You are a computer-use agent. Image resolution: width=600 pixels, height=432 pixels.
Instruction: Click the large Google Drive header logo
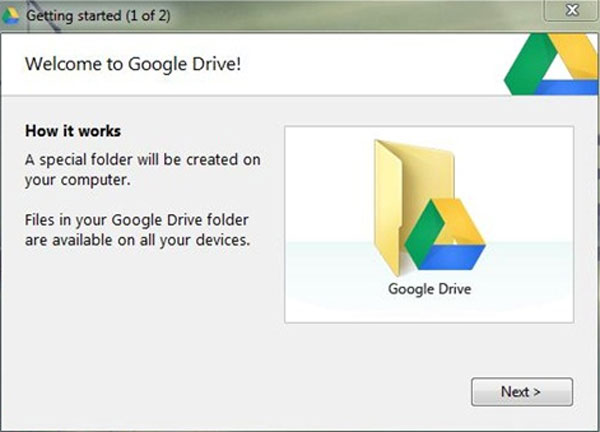(552, 64)
